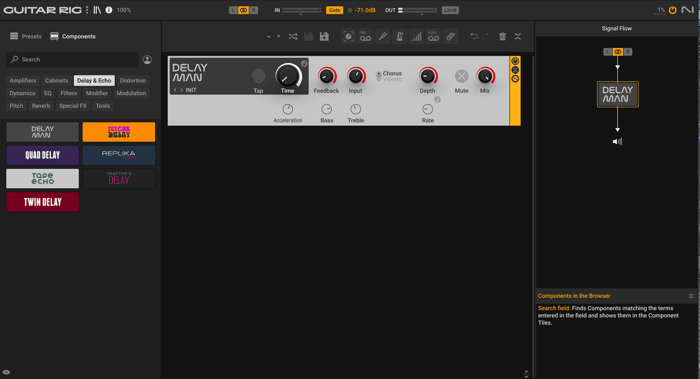Click the Guitar Rig power button

click(x=672, y=10)
